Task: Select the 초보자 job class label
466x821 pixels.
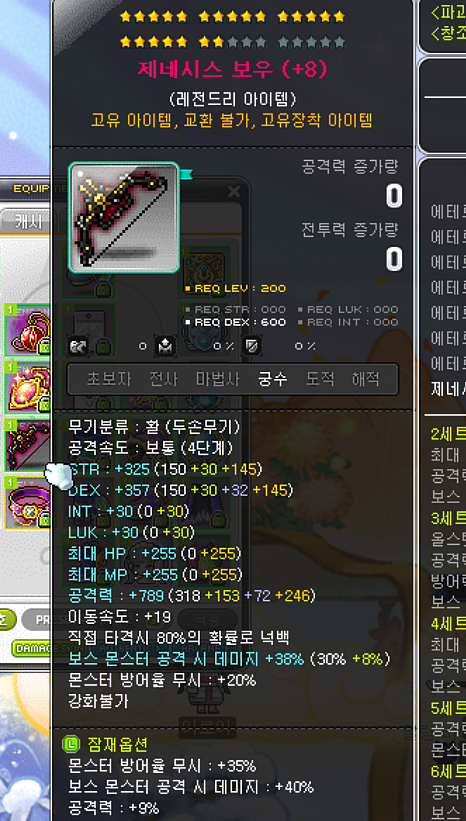Action: pyautogui.click(x=108, y=379)
